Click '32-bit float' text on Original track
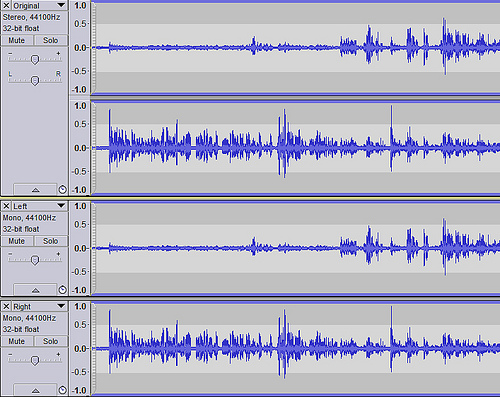Screen dimensions: 500x397 pyautogui.click(x=21, y=29)
